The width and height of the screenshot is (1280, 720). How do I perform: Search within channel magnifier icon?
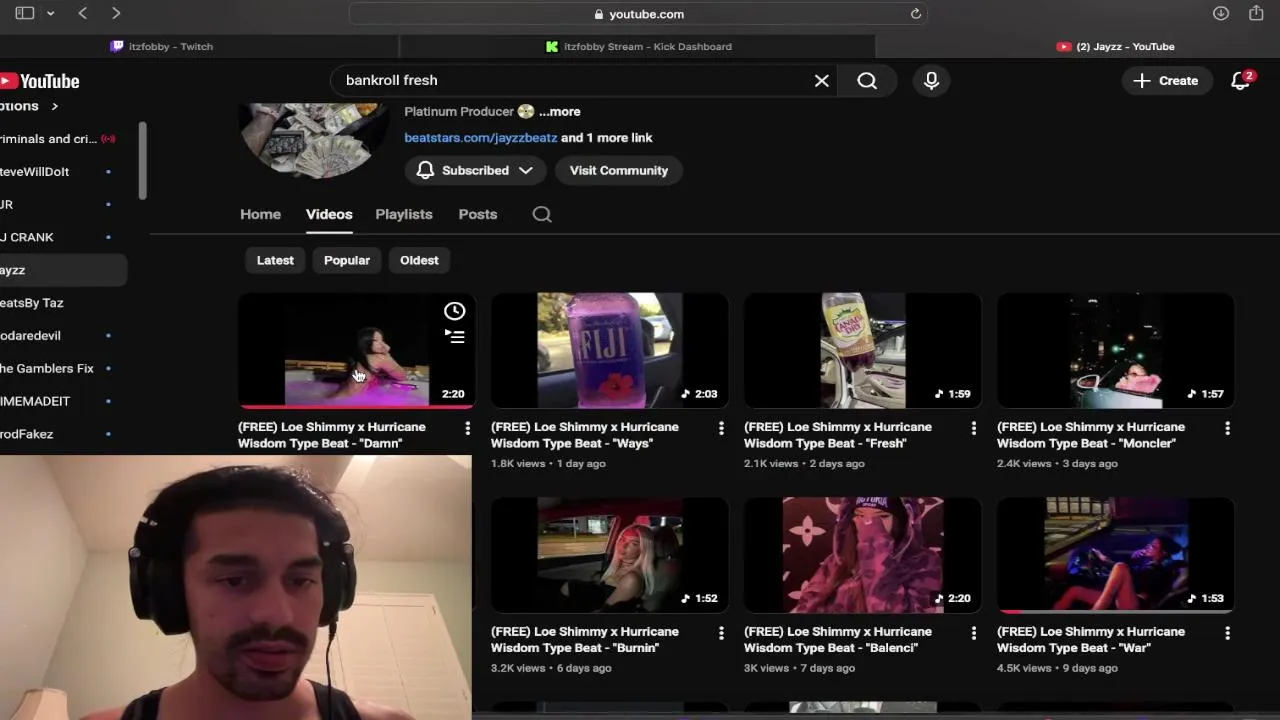(x=542, y=214)
